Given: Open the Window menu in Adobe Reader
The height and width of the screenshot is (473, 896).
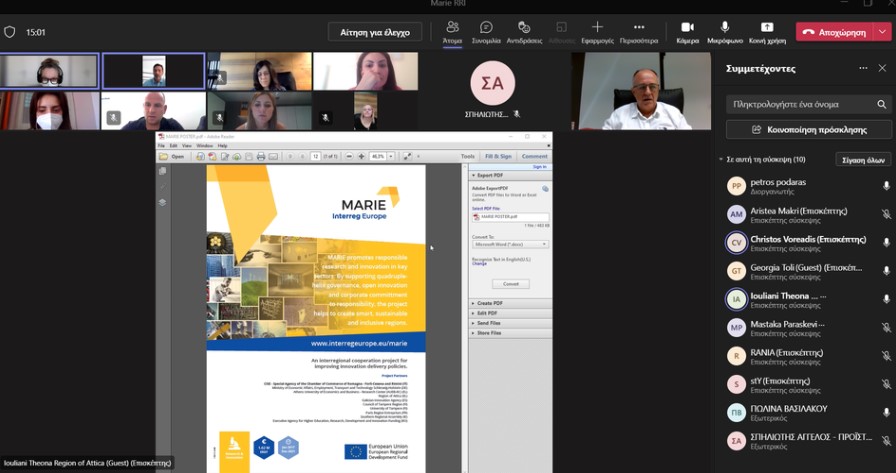Looking at the screenshot, I should pos(205,146).
